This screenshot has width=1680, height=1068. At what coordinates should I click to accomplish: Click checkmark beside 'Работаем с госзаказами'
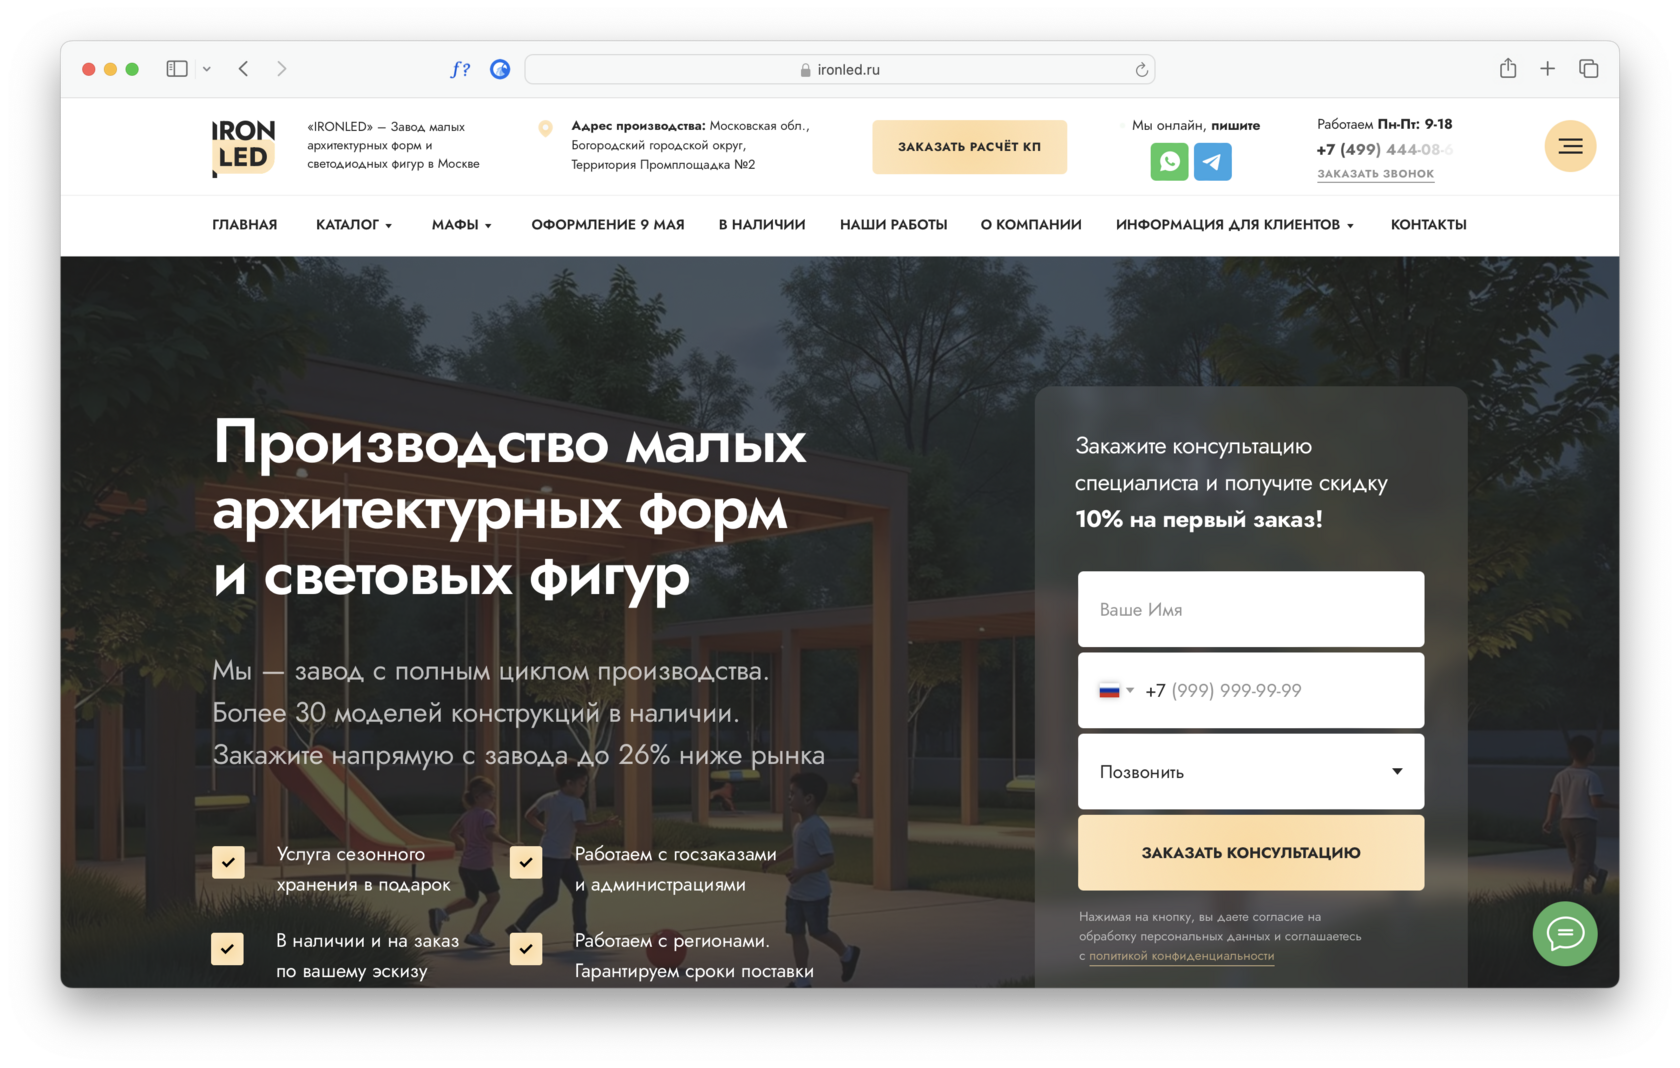pyautogui.click(x=526, y=862)
